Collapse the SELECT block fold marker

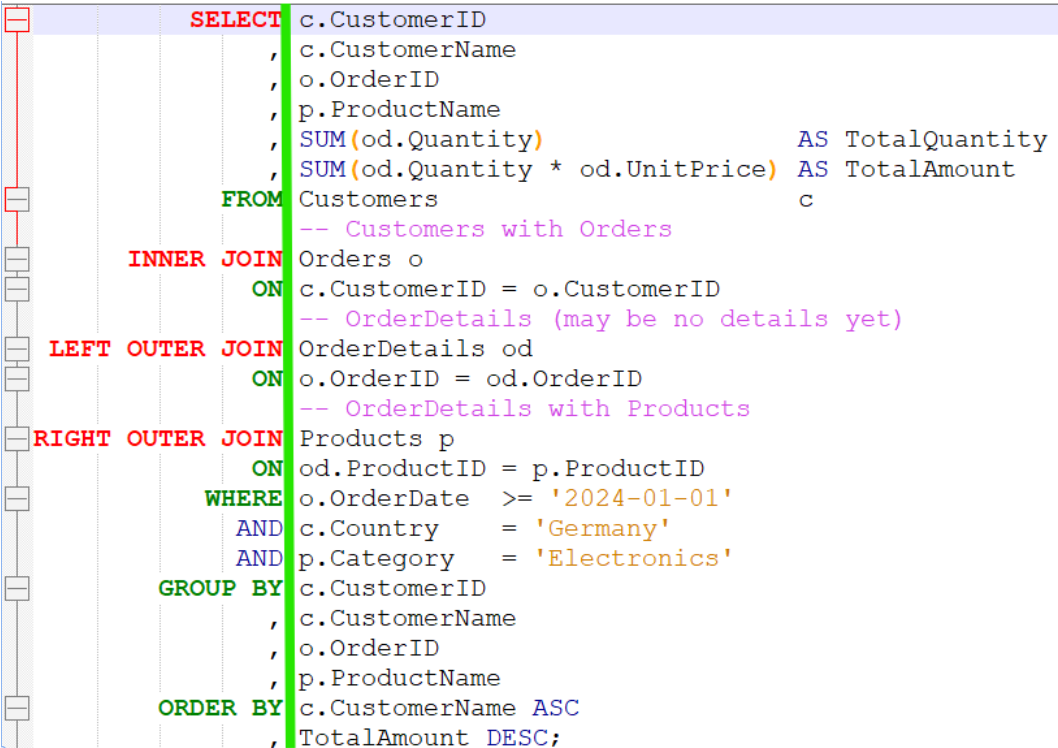[17, 20]
